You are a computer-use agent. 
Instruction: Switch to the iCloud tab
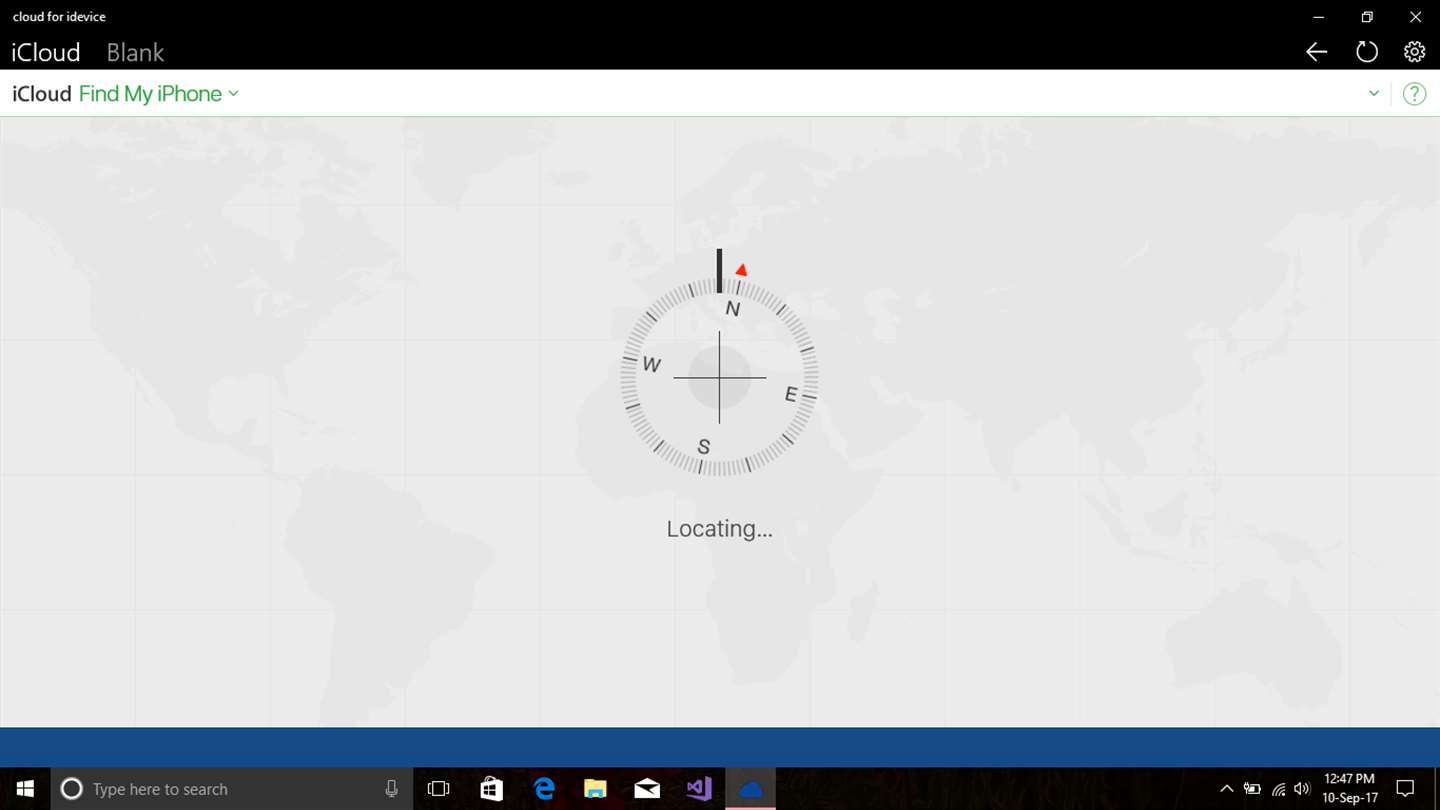click(46, 52)
